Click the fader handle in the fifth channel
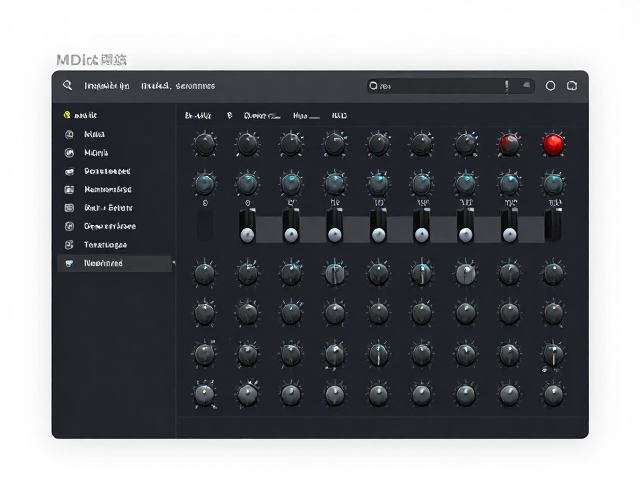This screenshot has height=480, width=640. (378, 235)
